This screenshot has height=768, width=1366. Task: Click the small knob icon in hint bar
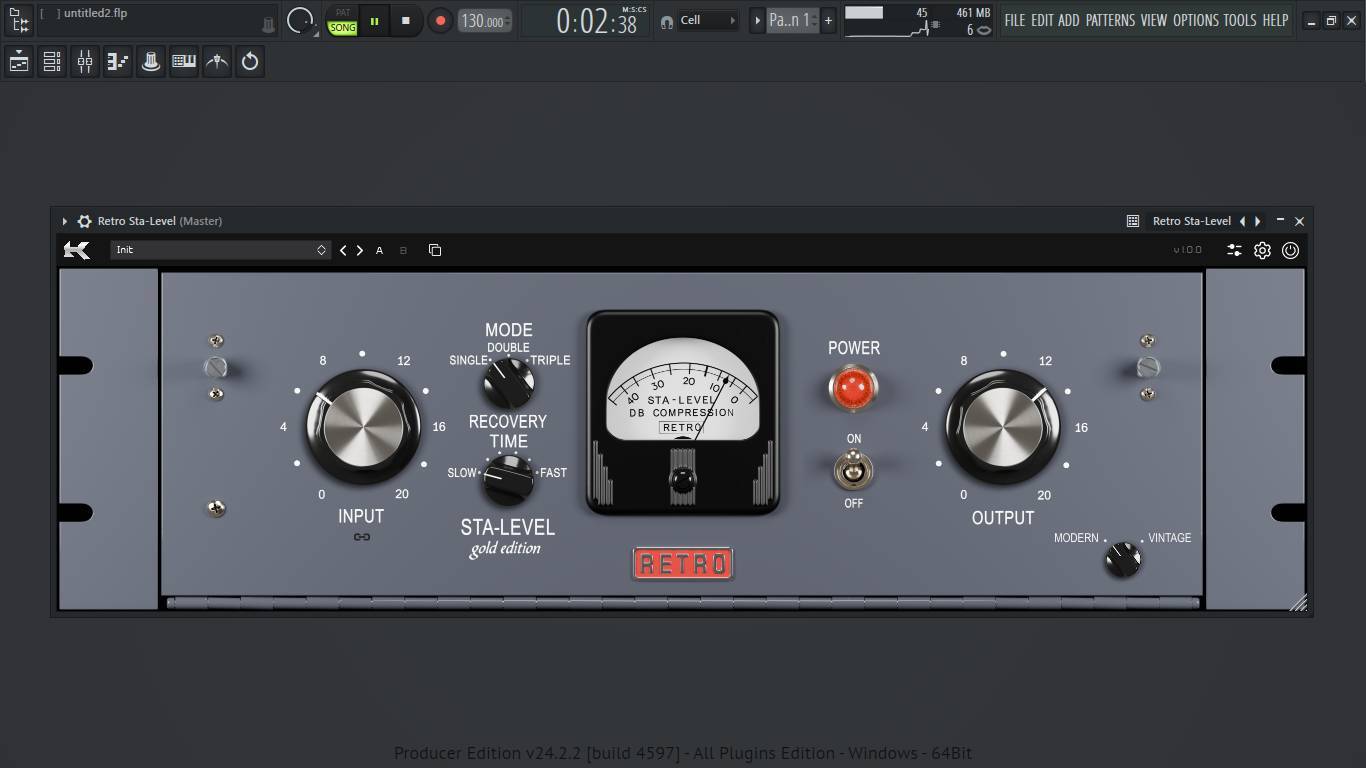[x=268, y=24]
